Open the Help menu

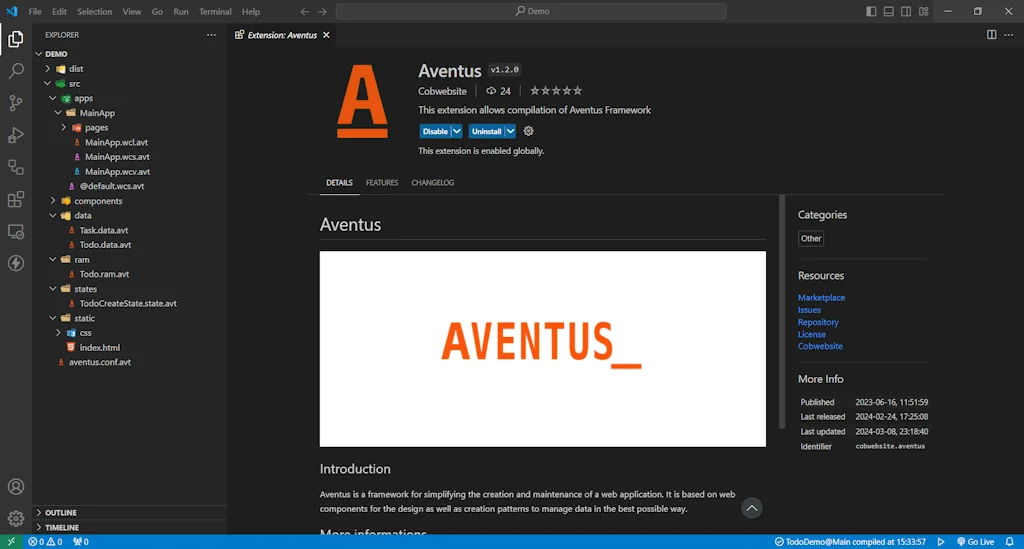(251, 11)
